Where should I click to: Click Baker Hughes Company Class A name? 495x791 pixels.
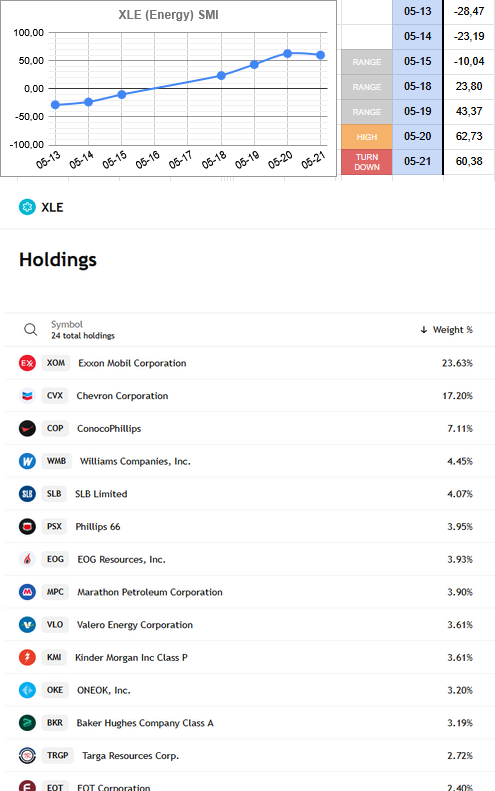(x=145, y=723)
